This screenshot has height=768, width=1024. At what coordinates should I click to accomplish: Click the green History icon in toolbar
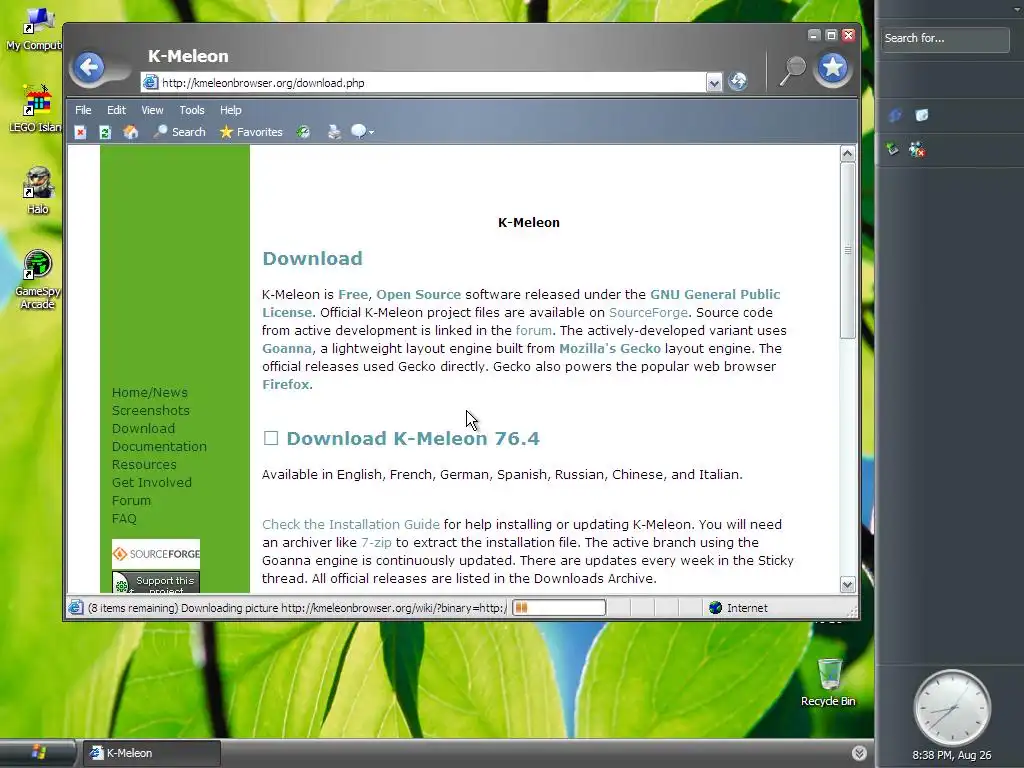click(303, 132)
